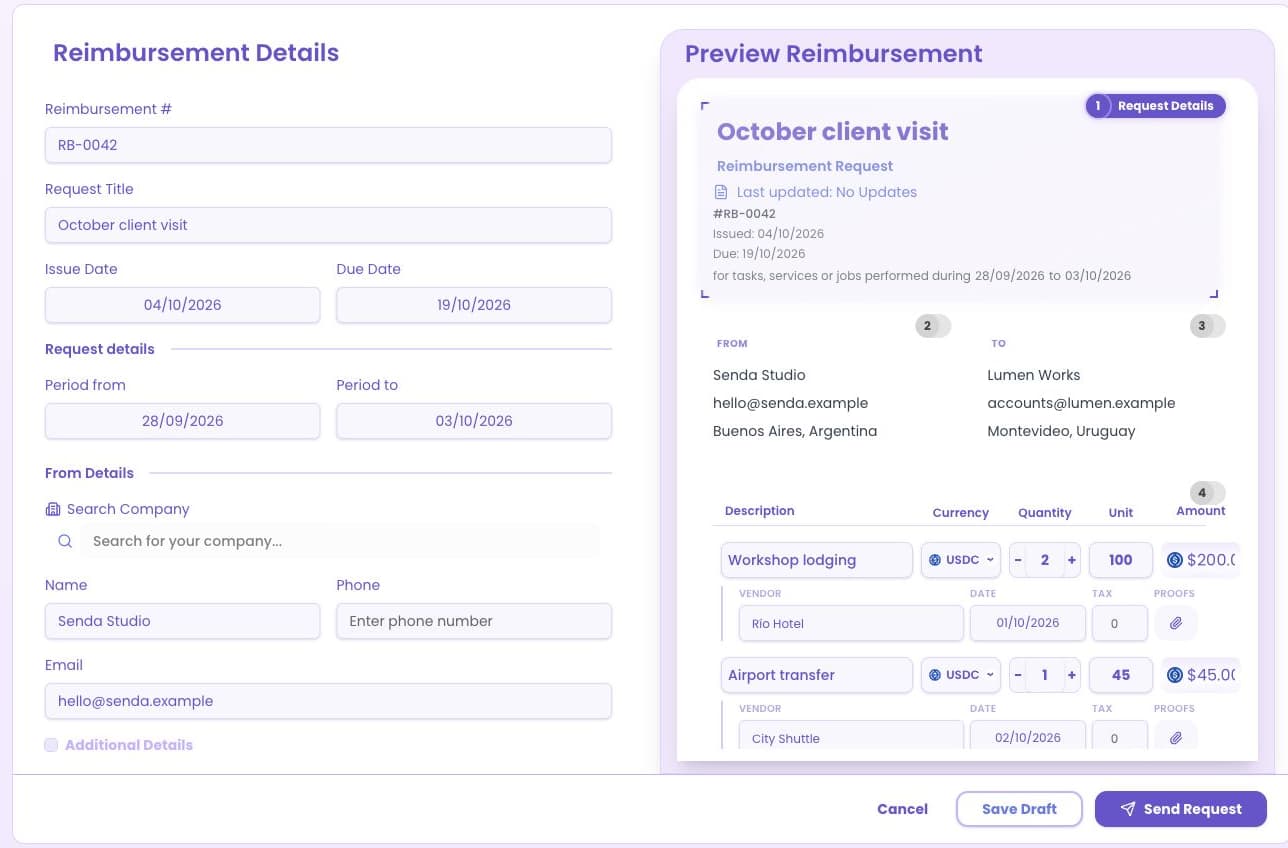The height and width of the screenshot is (848, 1288).
Task: Jump to step 4 line items
Action: point(1207,493)
